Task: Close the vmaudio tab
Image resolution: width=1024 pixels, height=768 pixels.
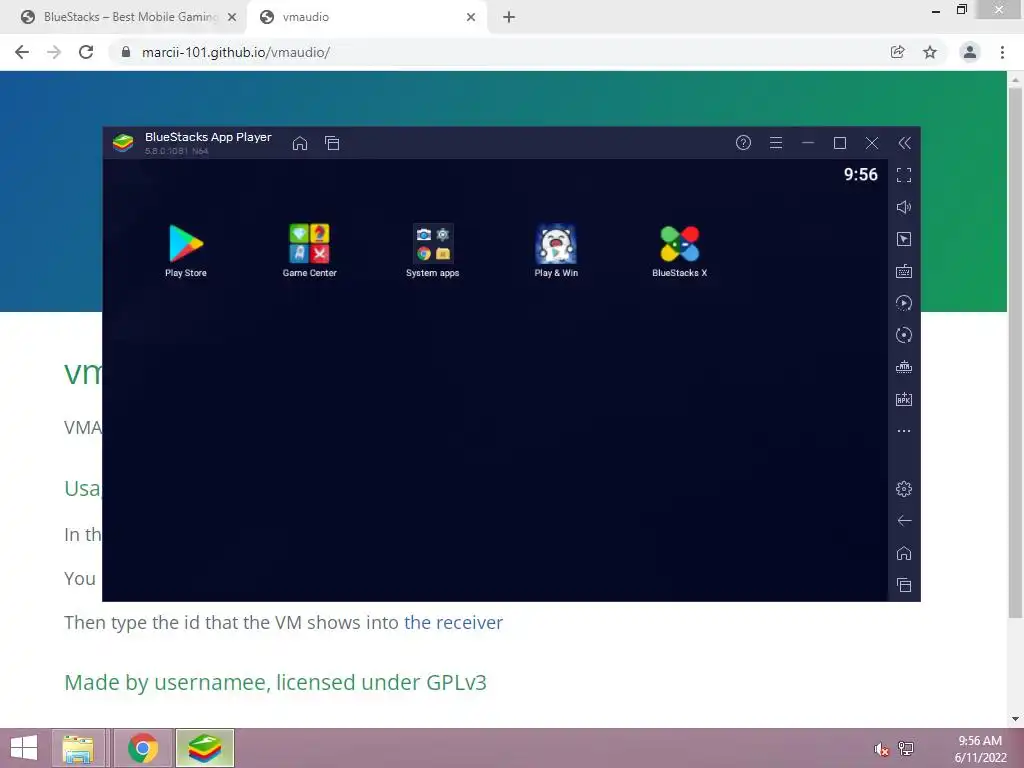Action: coord(471,17)
